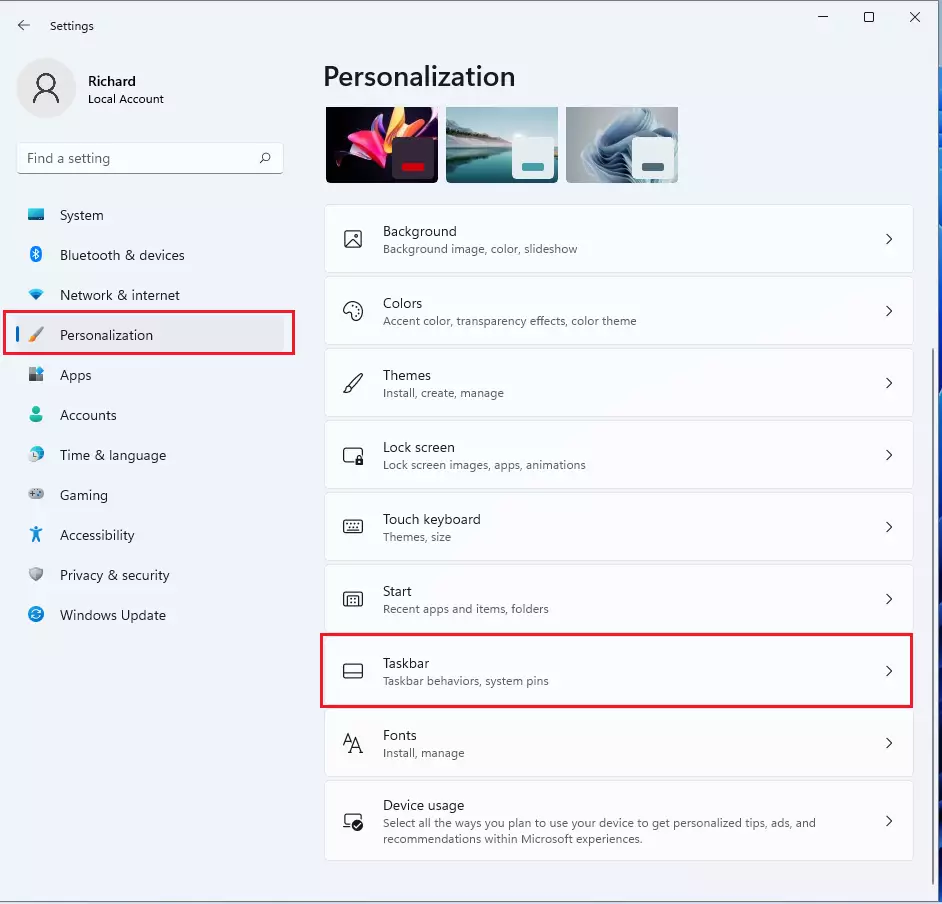The width and height of the screenshot is (942, 904).
Task: Click the Lock screen icon
Action: click(x=353, y=455)
